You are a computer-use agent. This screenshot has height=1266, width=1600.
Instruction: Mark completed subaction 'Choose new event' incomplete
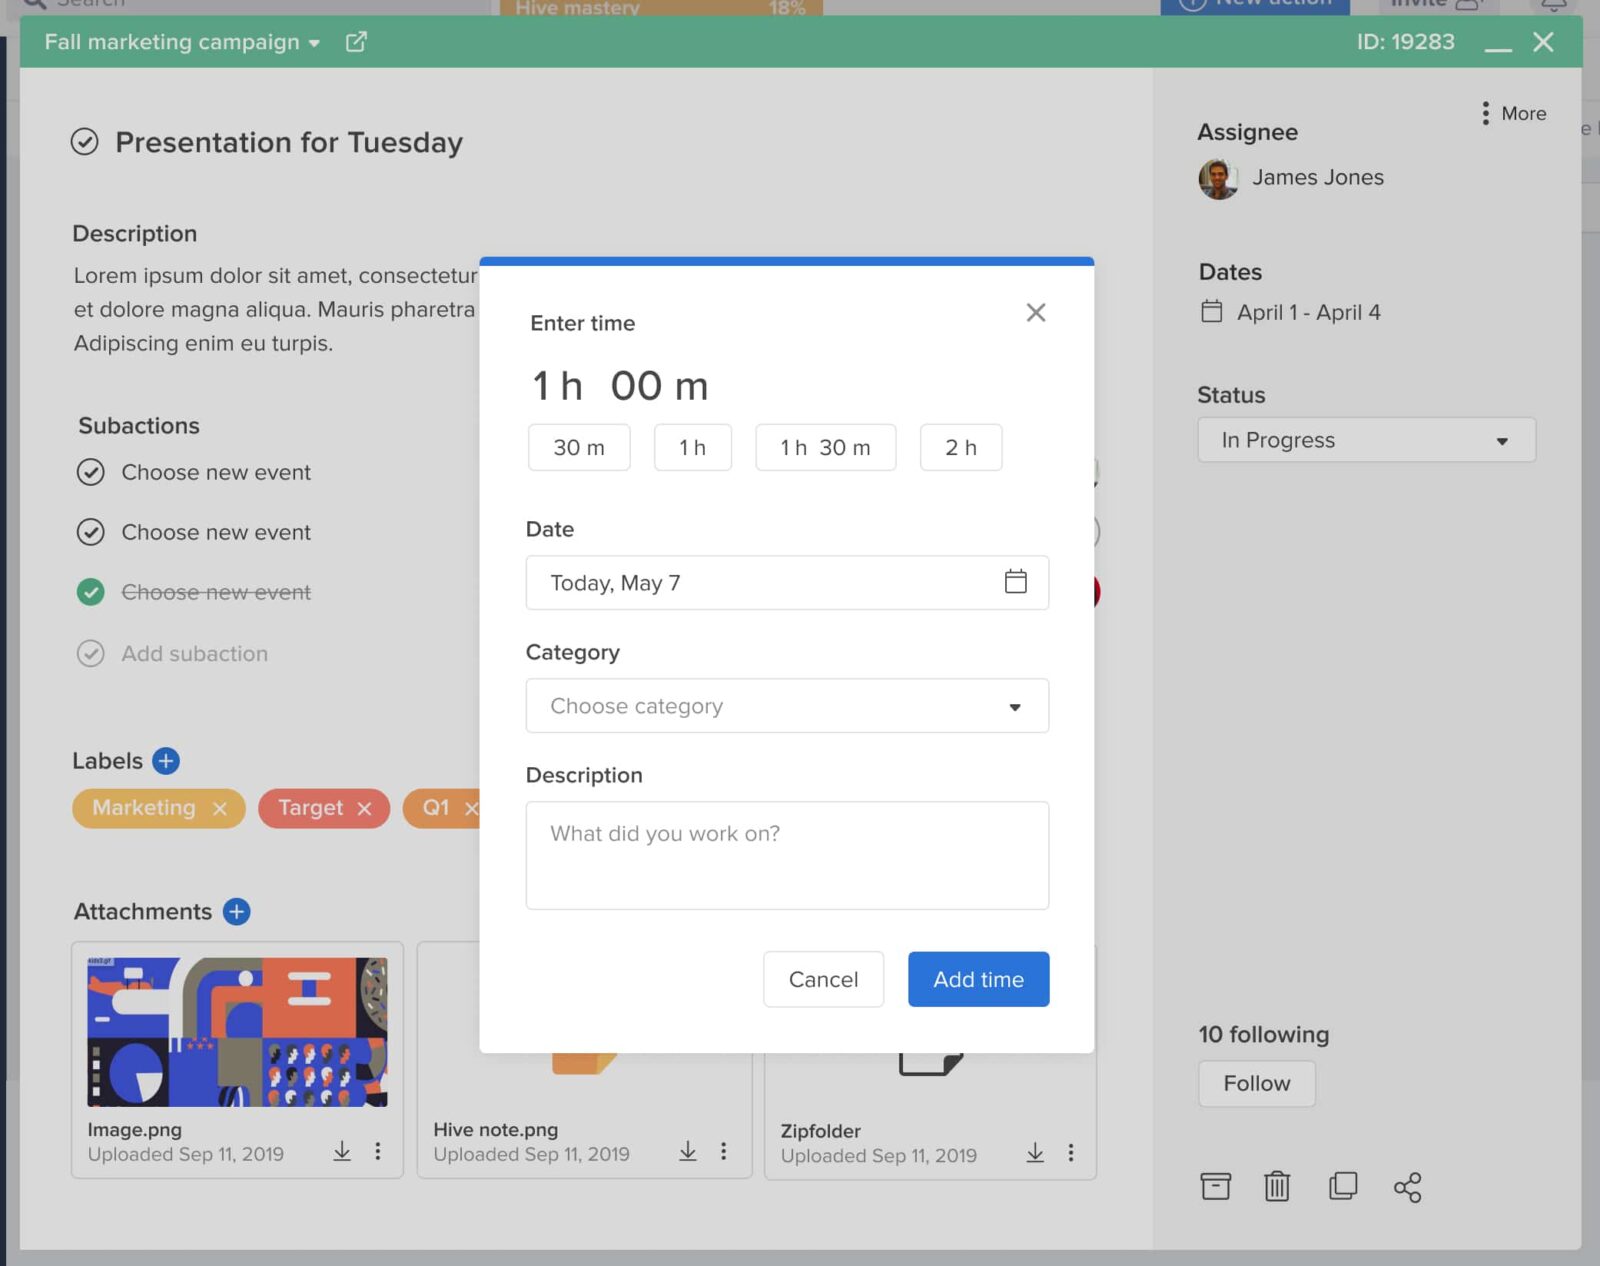(91, 592)
